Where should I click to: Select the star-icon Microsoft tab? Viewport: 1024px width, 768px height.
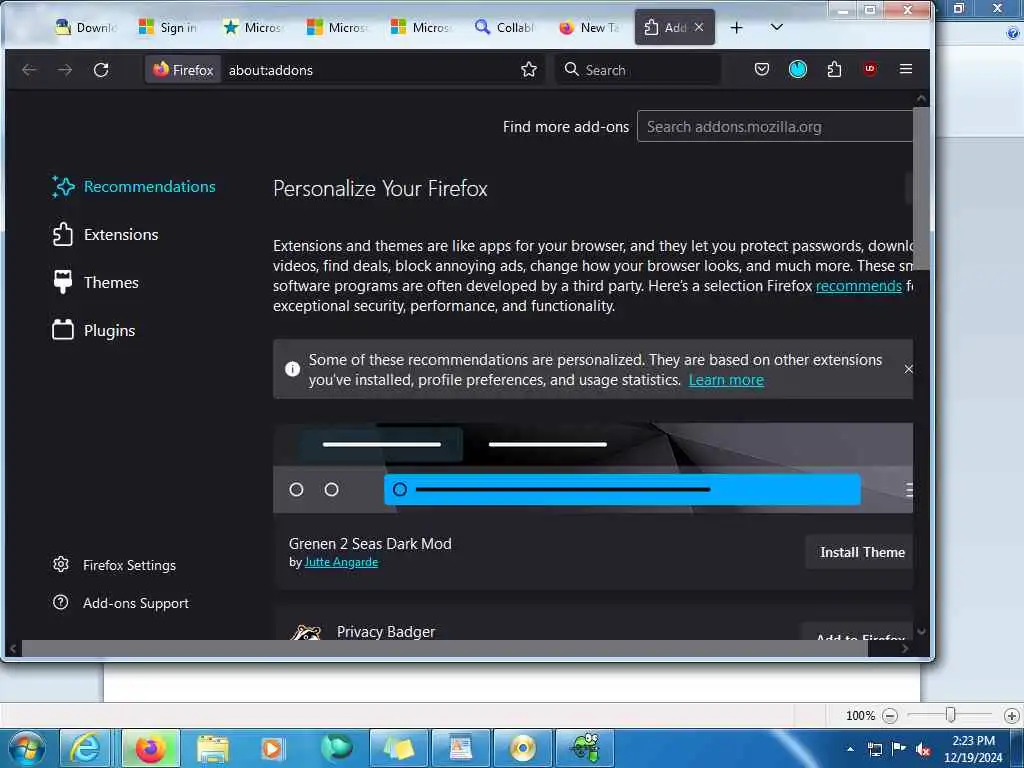(x=252, y=27)
